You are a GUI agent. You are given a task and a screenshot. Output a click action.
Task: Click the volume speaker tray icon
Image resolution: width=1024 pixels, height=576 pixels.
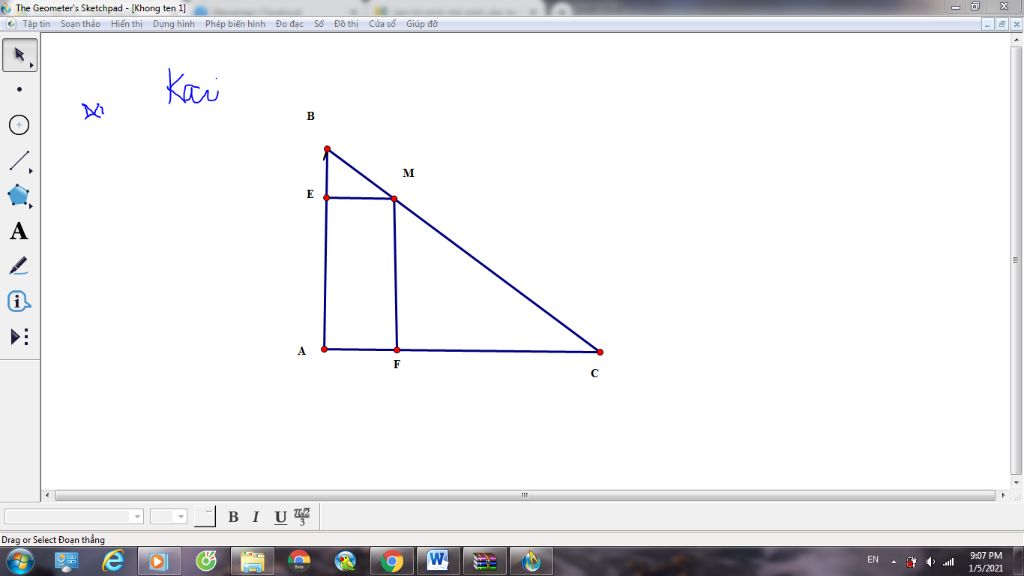(930, 561)
